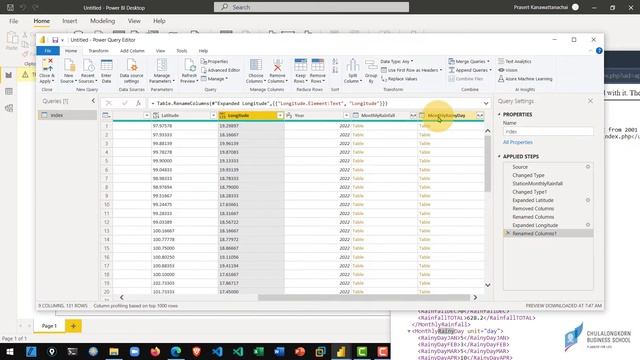Screen dimensions: 640x360
Task: Select the Renamed Columns1 step
Action: [548, 233]
